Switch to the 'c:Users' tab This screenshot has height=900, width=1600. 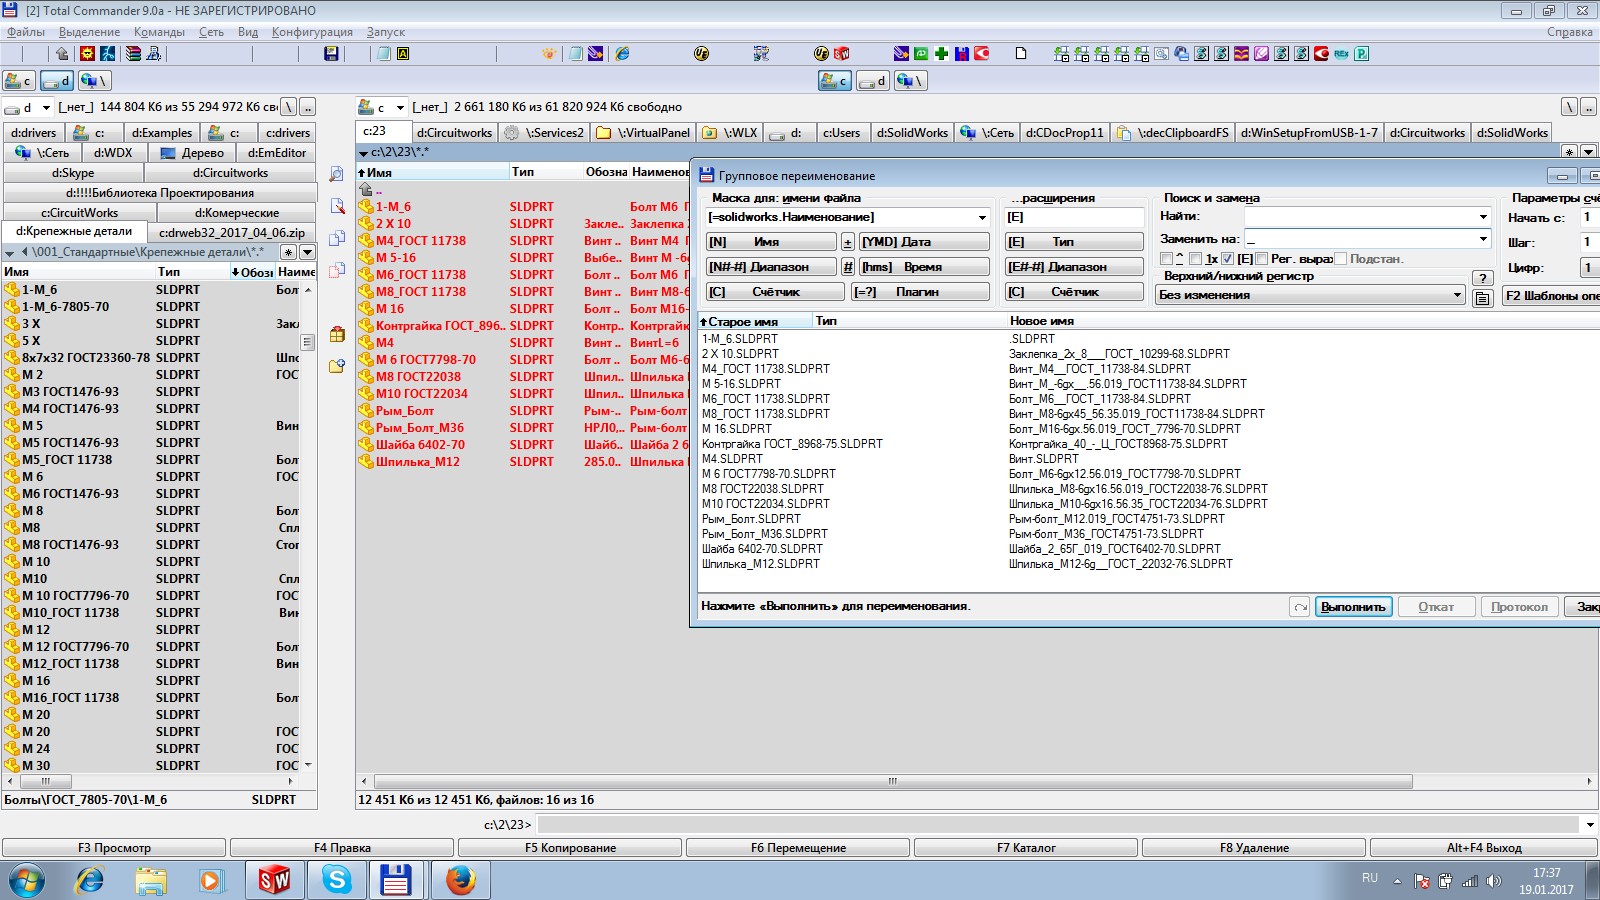tap(841, 132)
